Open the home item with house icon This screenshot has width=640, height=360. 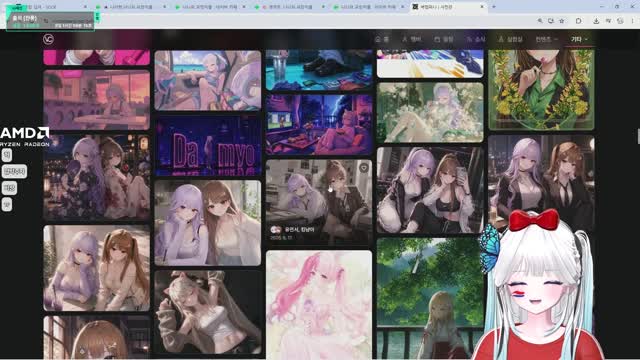382,39
